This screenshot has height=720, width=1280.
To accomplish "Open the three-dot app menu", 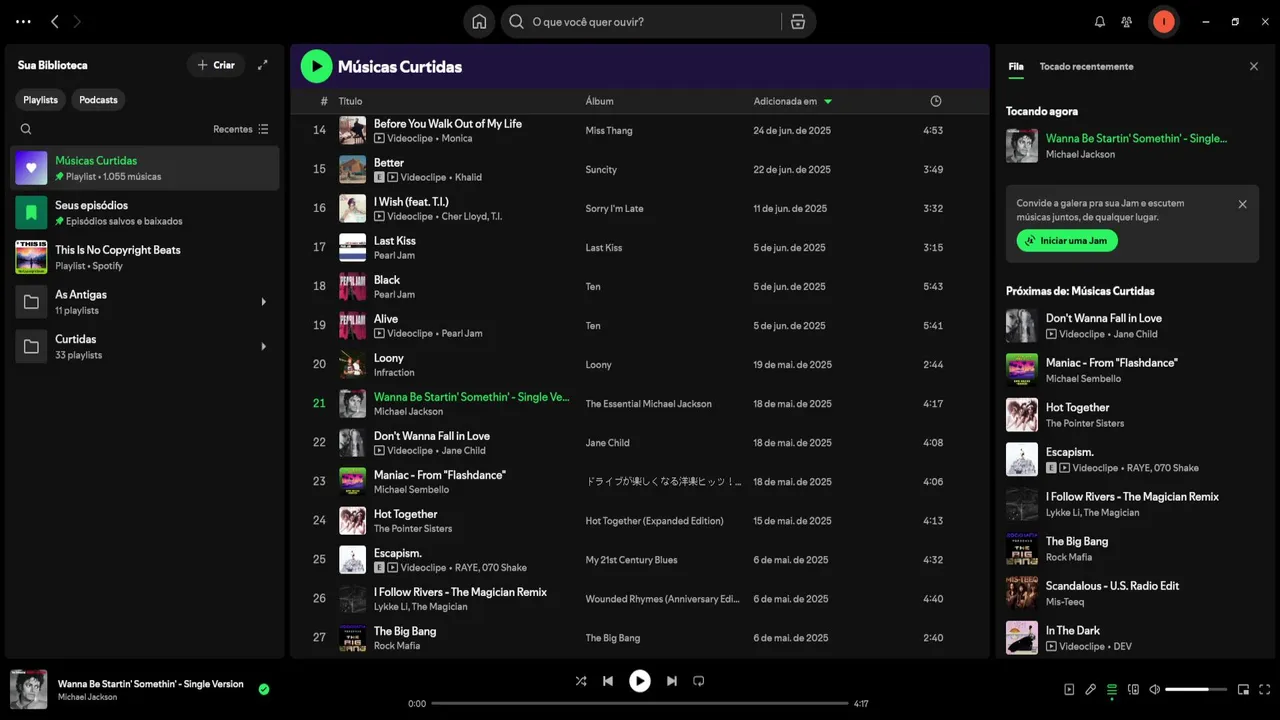I will (x=23, y=22).
